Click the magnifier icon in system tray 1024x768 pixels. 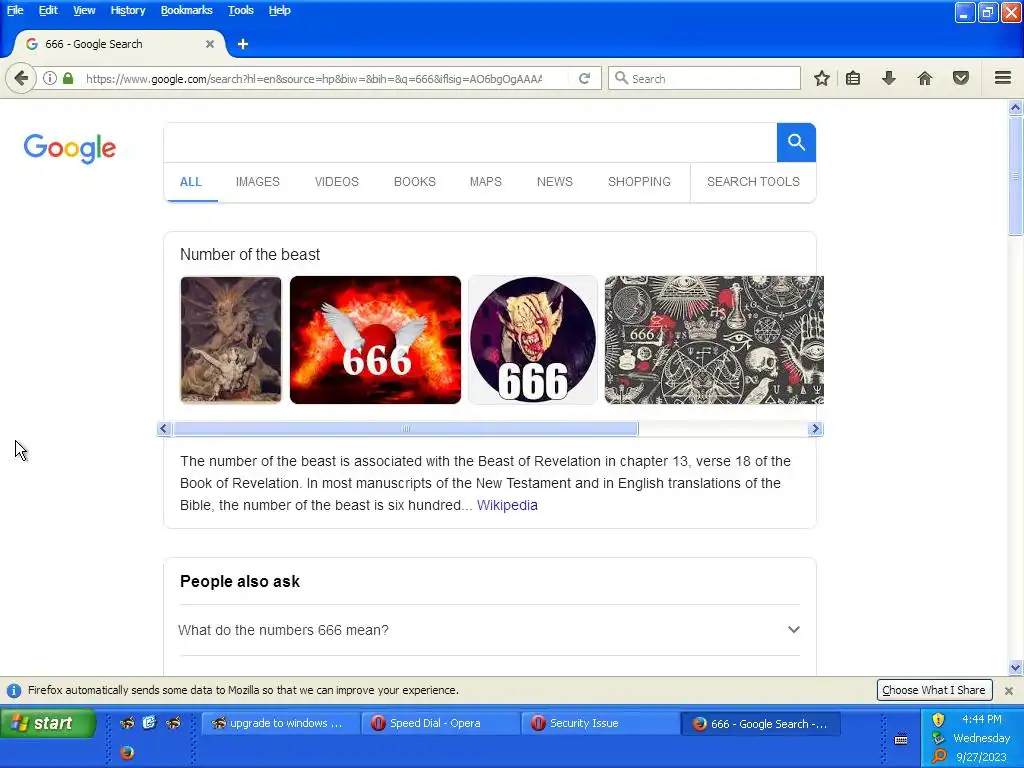(x=939, y=756)
